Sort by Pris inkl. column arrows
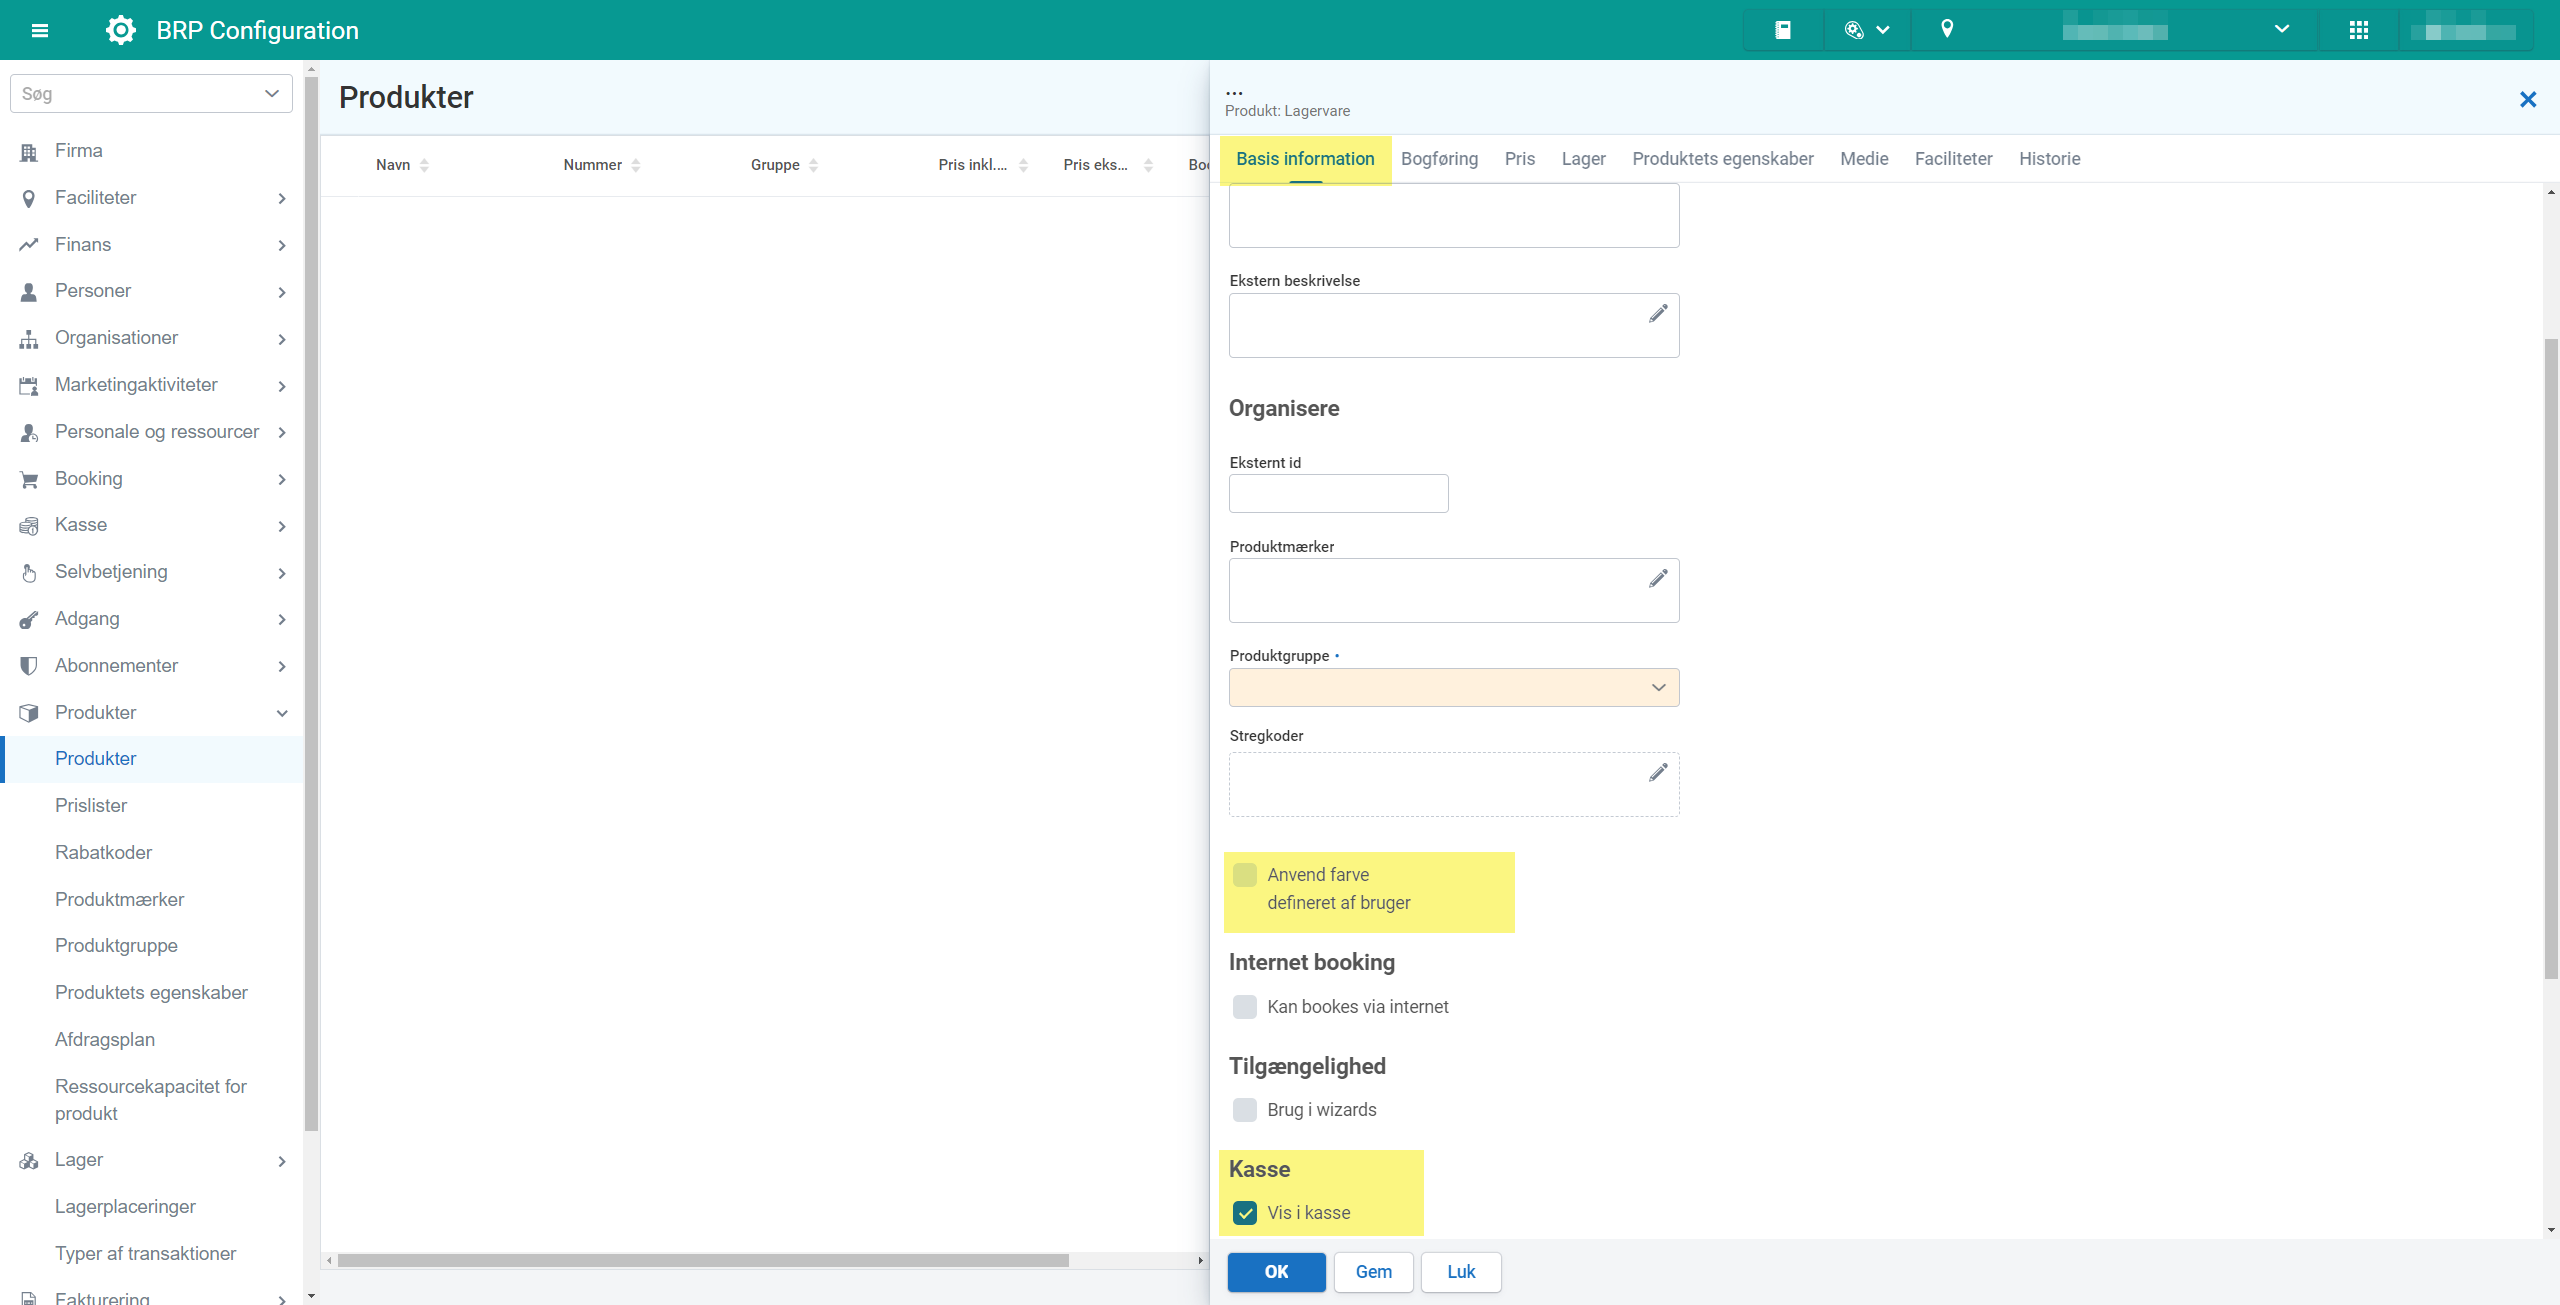Viewport: 2560px width, 1305px height. (x=1023, y=166)
